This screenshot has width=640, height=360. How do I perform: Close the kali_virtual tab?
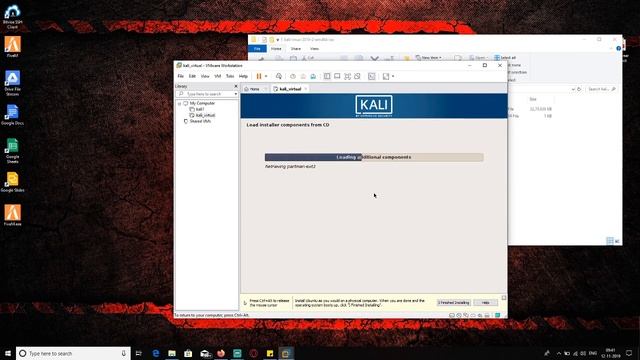tap(306, 89)
